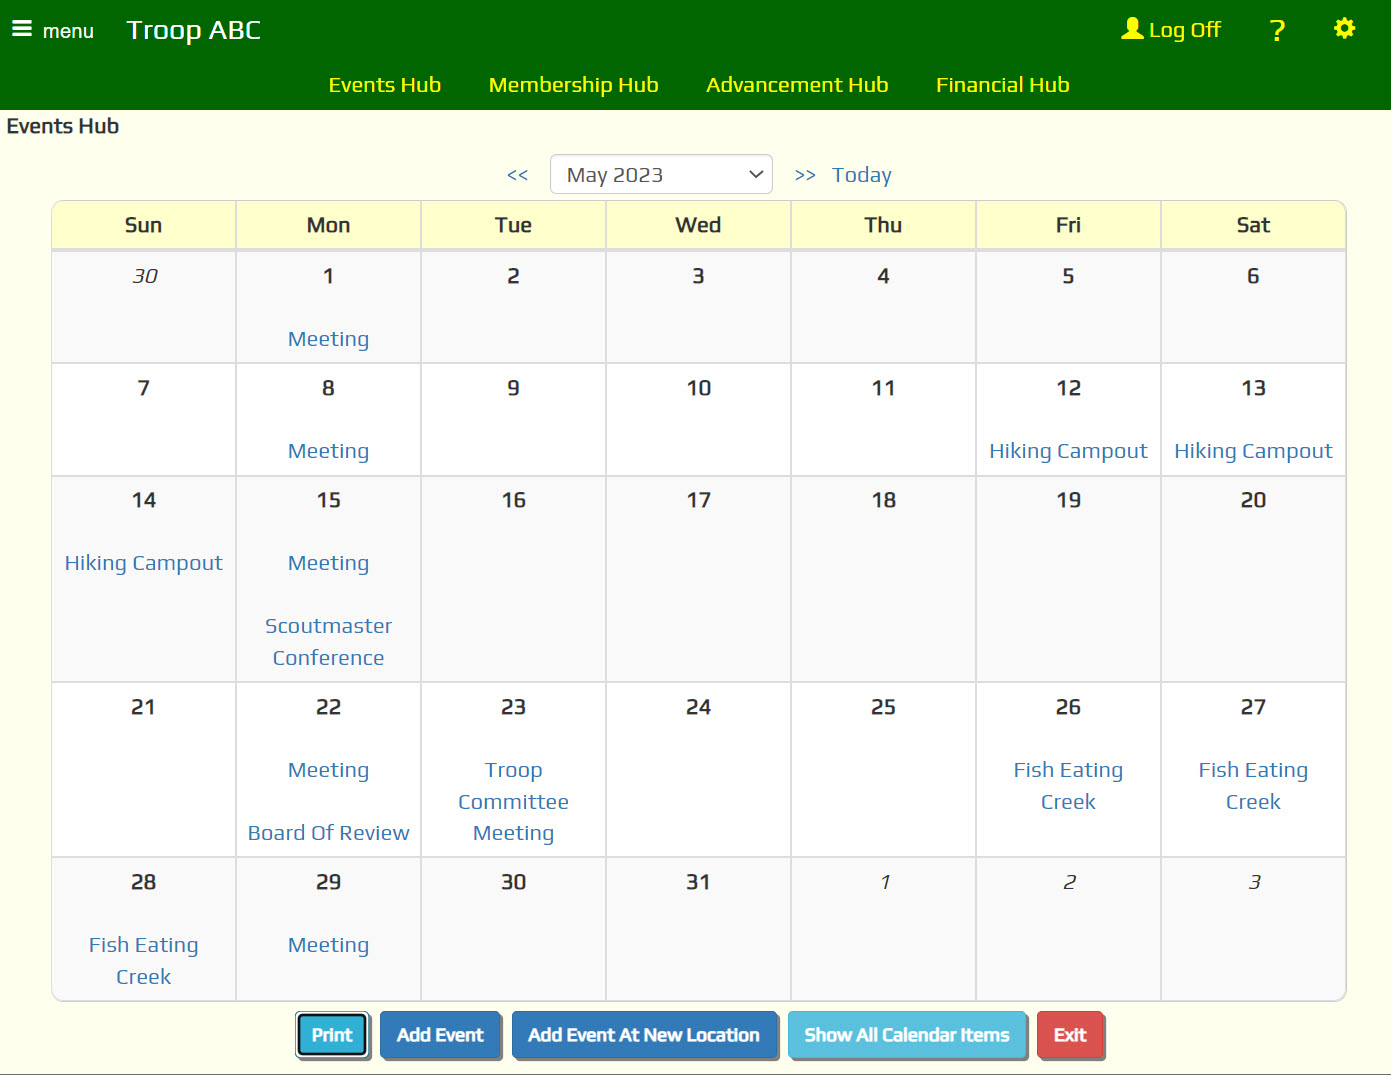Viewport: 1391px width, 1075px height.
Task: Open the hamburger menu icon
Action: 22,29
